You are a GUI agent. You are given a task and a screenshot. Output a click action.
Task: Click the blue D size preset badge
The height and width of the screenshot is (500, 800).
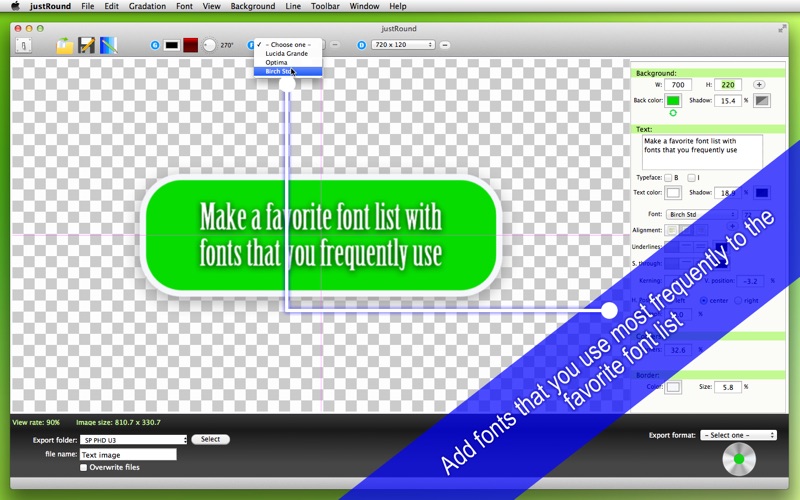[362, 45]
